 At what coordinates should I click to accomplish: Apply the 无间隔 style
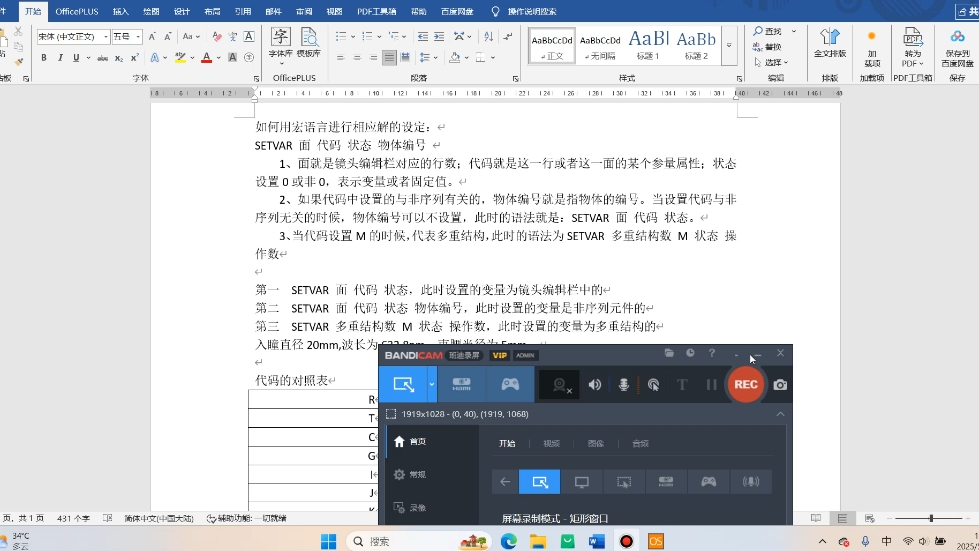click(600, 45)
